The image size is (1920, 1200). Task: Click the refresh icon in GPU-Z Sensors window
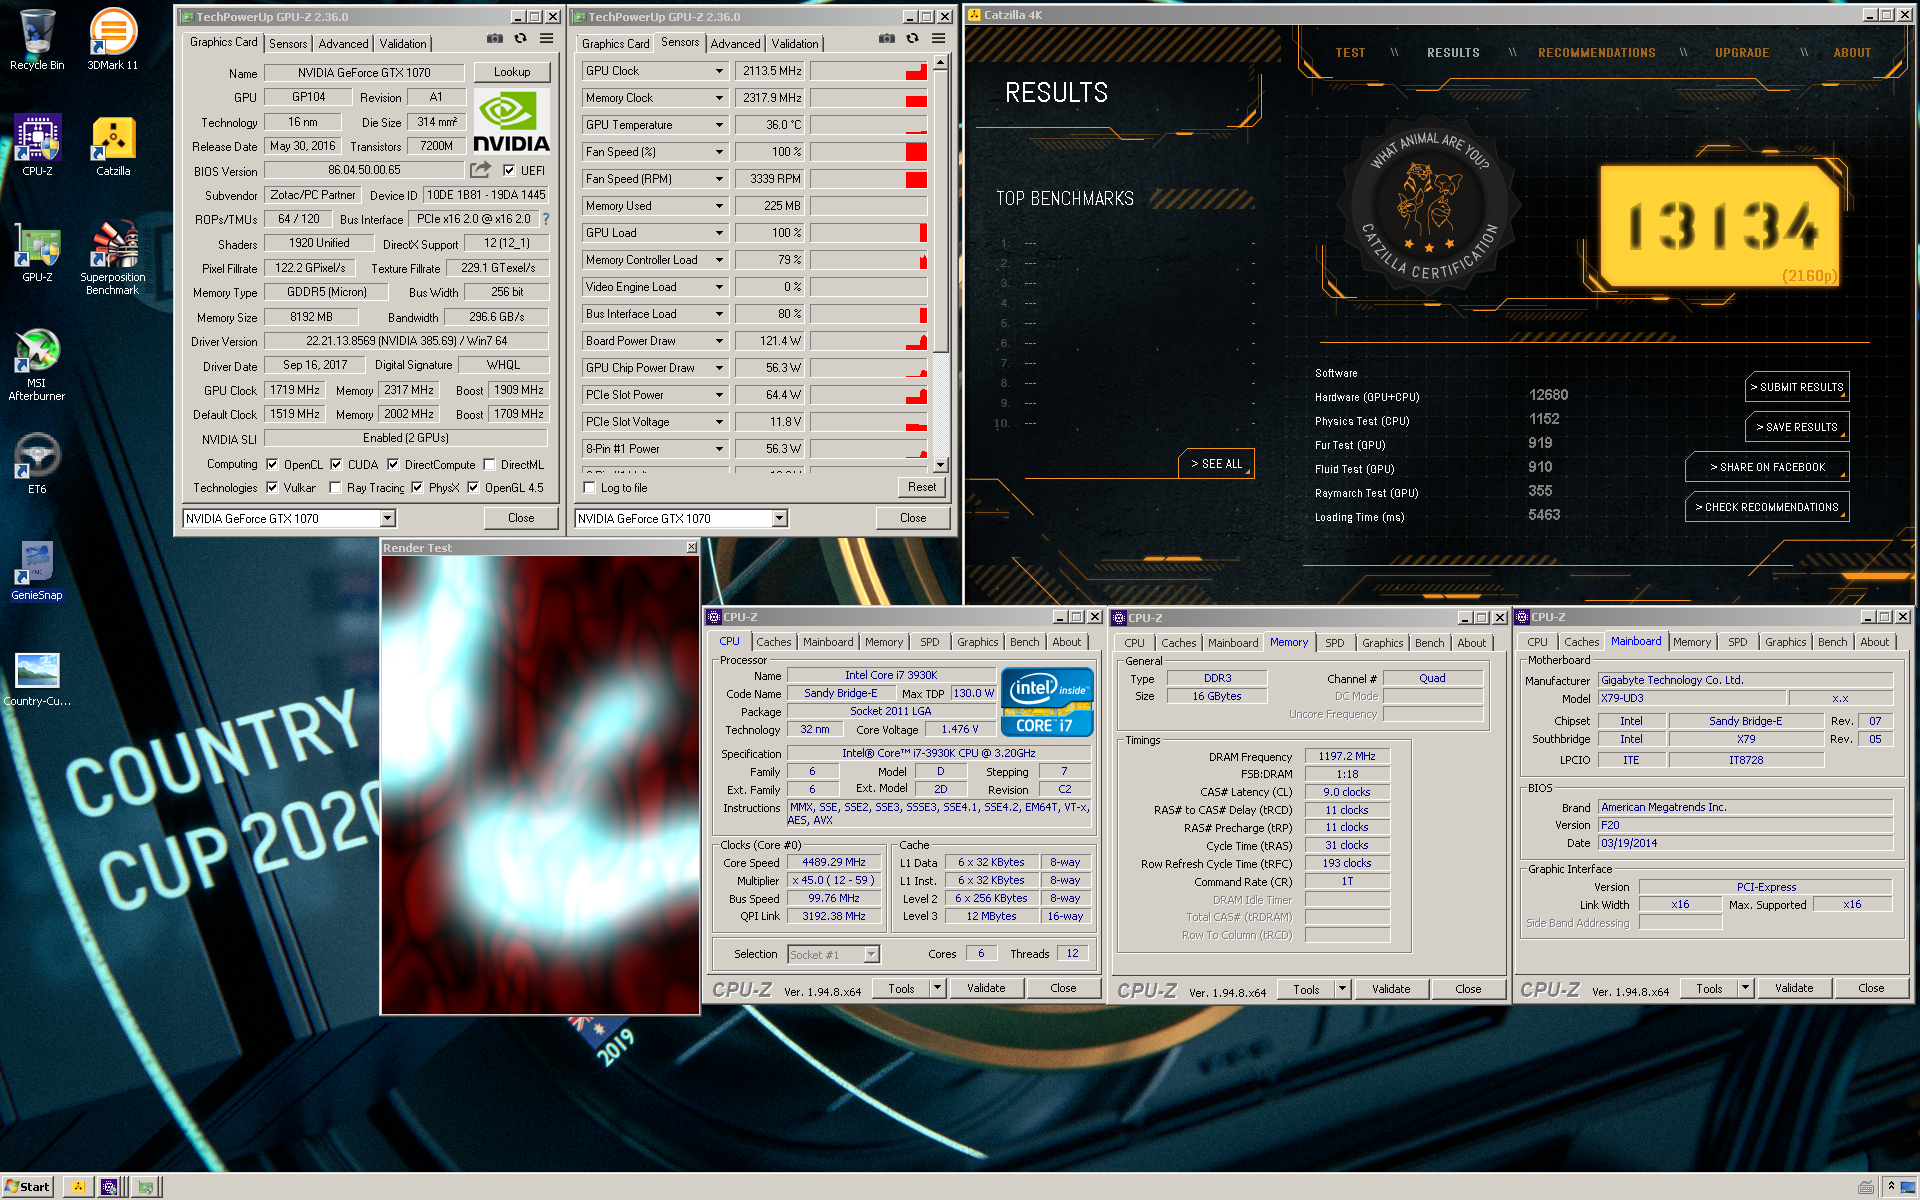(x=912, y=39)
